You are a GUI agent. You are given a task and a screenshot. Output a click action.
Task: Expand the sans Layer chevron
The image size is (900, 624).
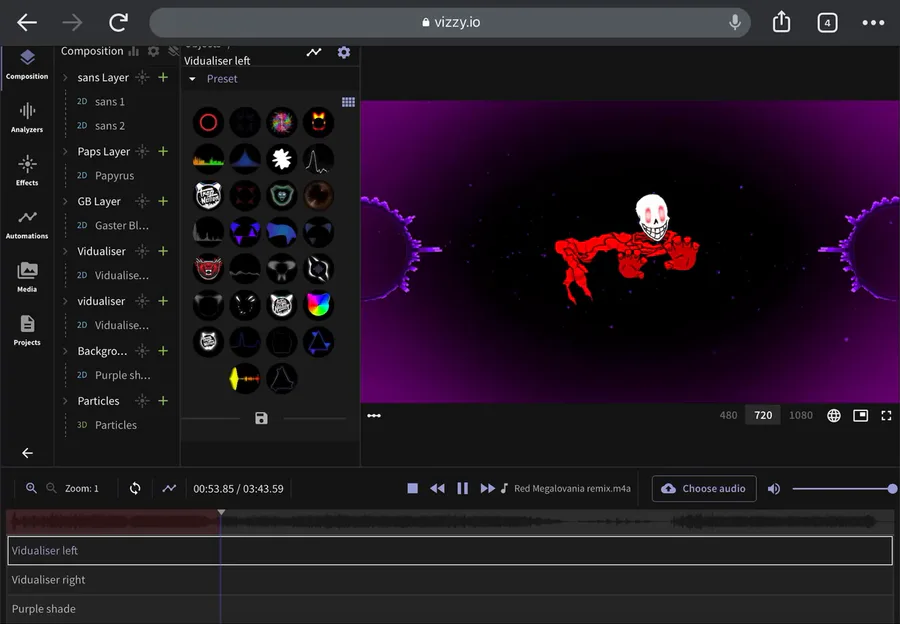[x=65, y=77]
